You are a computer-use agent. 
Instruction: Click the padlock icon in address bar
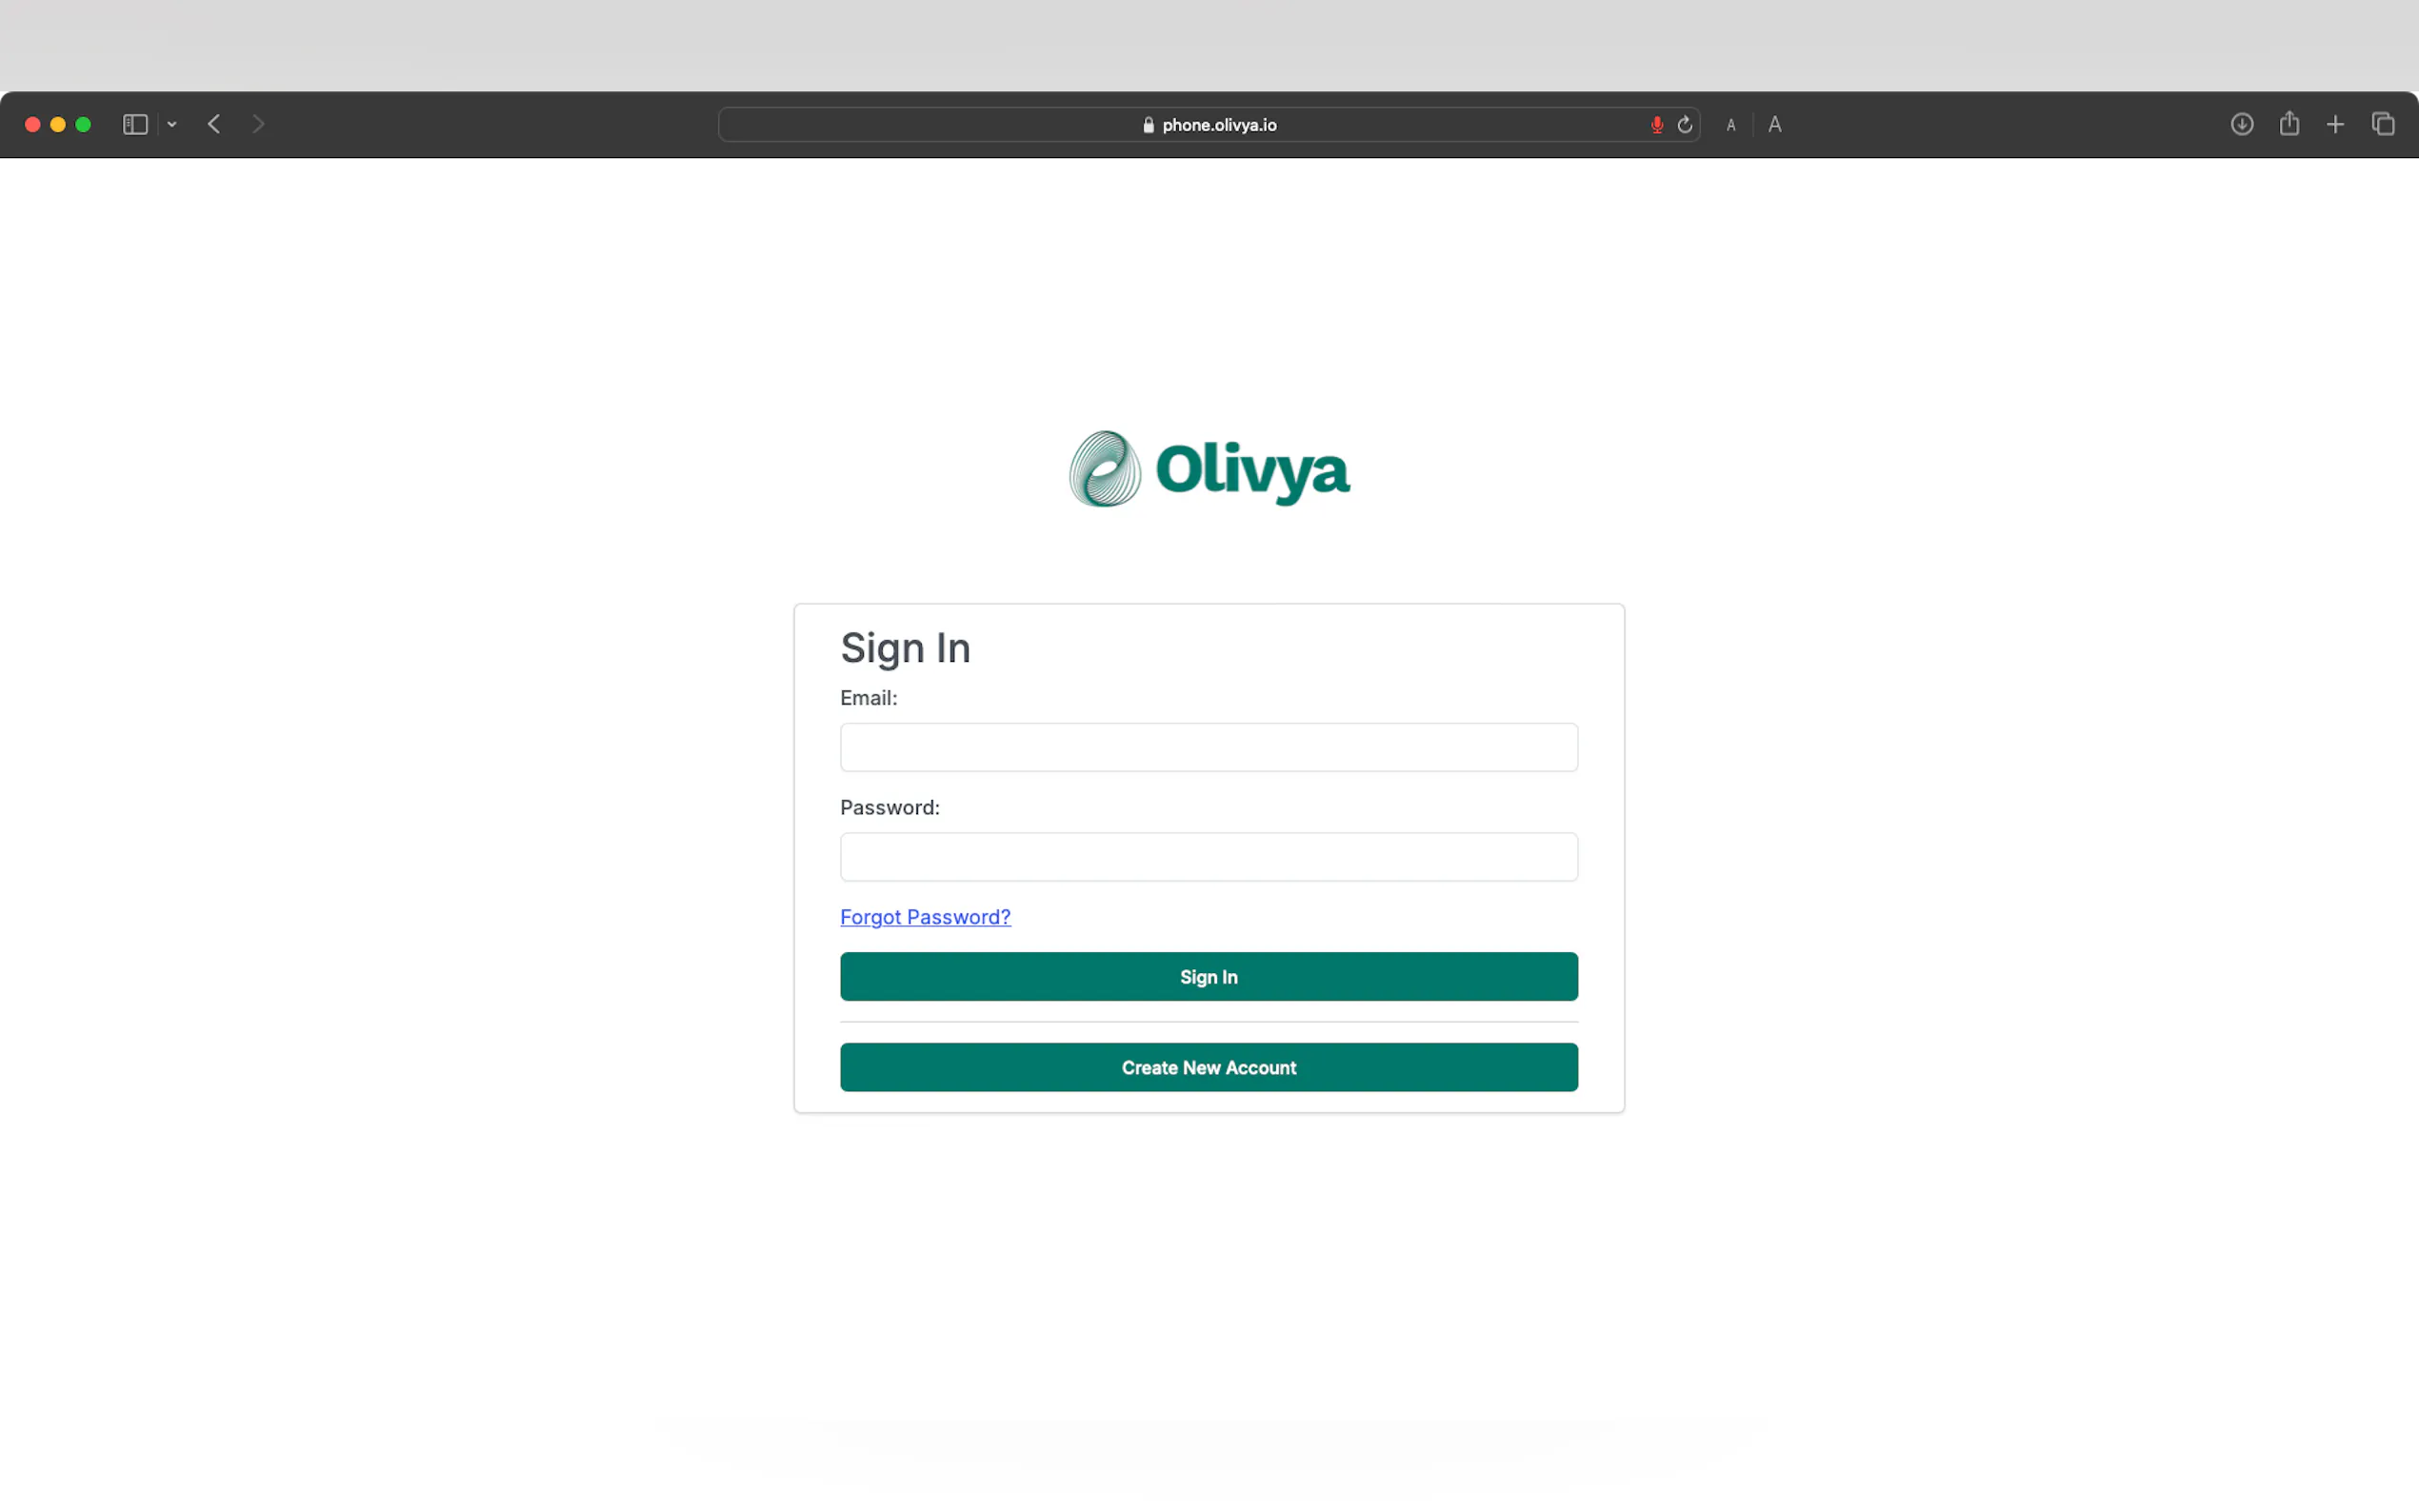click(1148, 125)
